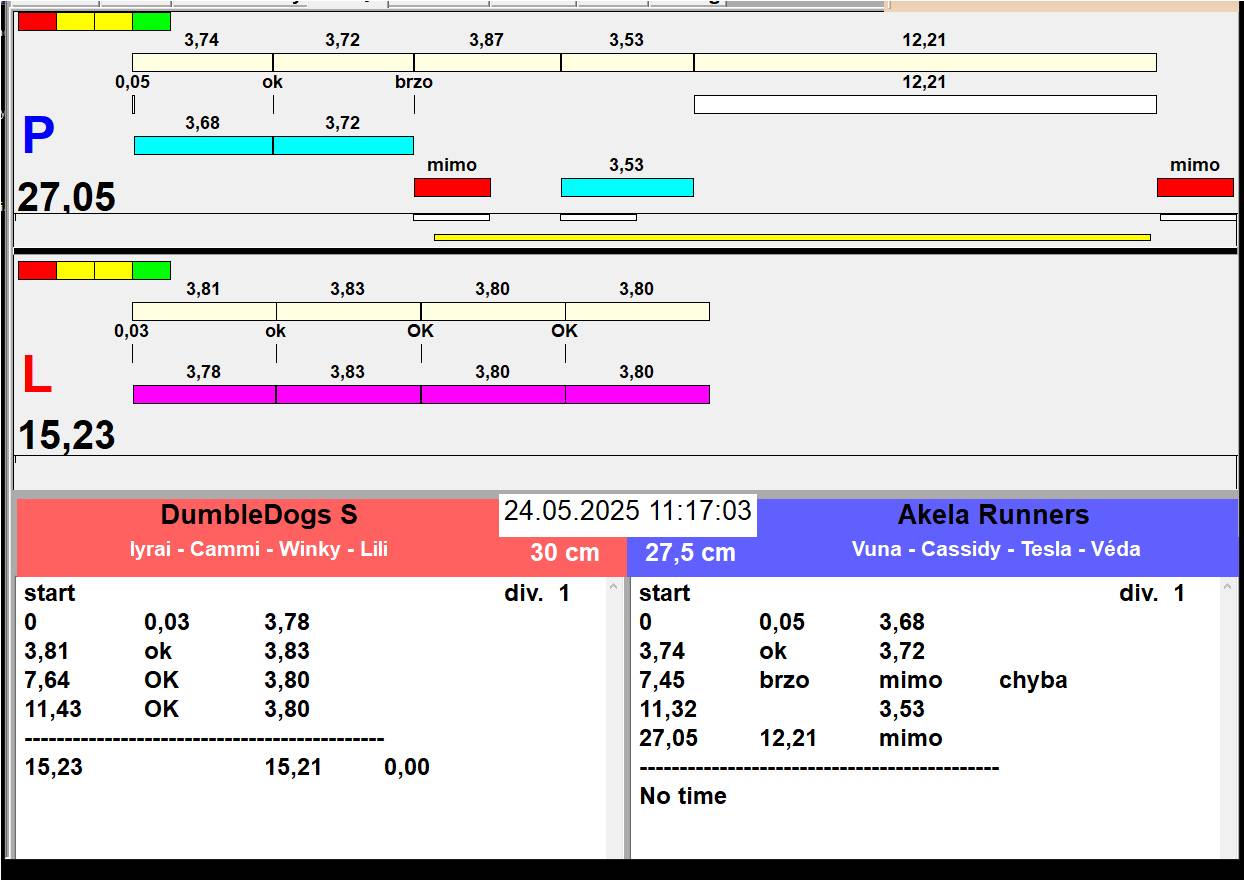
Task: Click the red mimo bar below brzo
Action: [452, 187]
